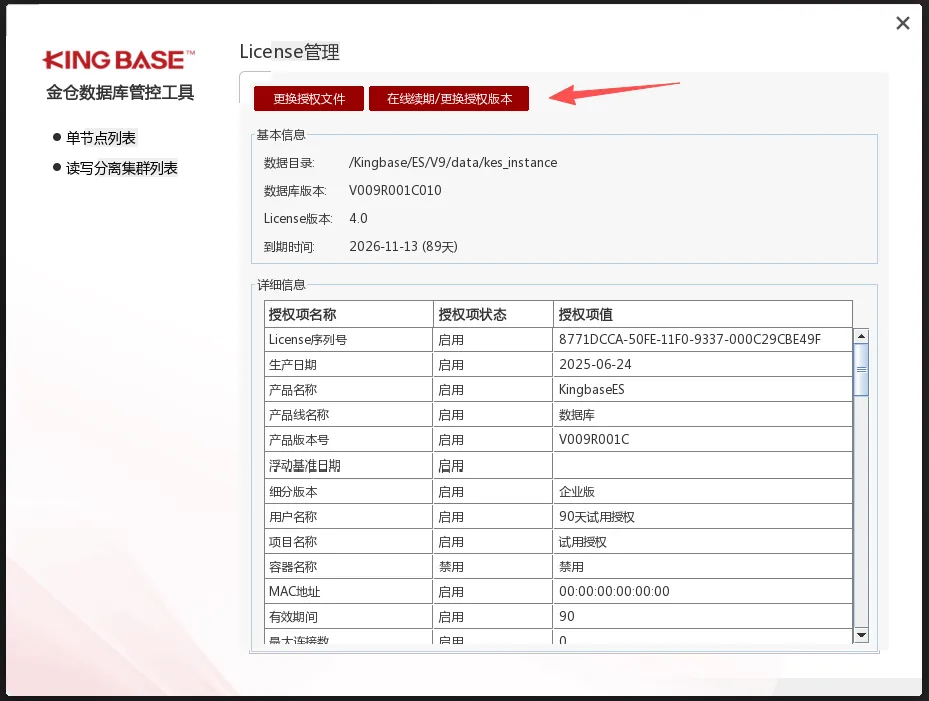Screen dimensions: 929x701
Task: Click the data directory path /Kingbase/ES/V9/data/kes_instance
Action: (453, 162)
